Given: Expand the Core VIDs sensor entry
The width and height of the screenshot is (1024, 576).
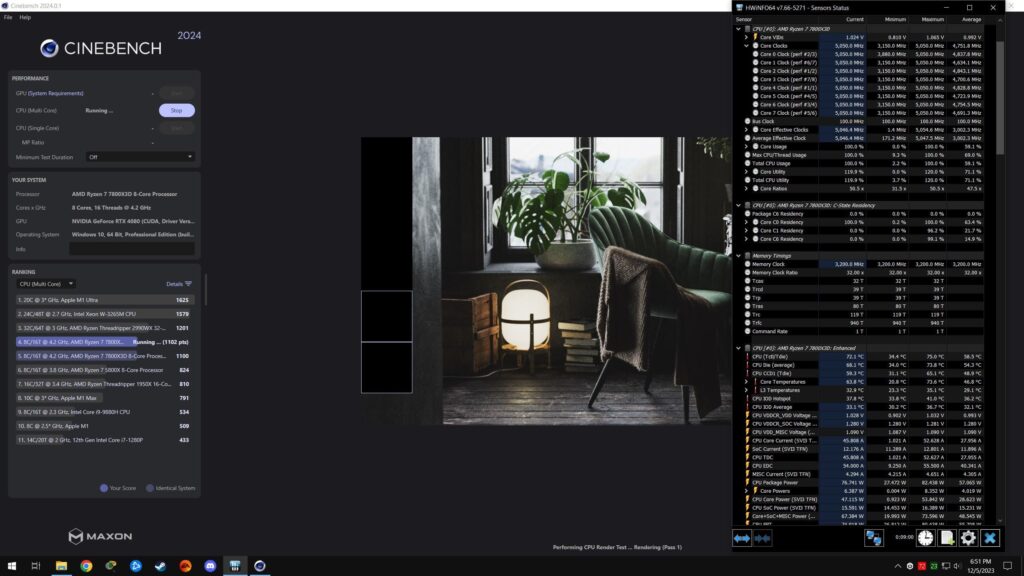Looking at the screenshot, I should pyautogui.click(x=746, y=37).
